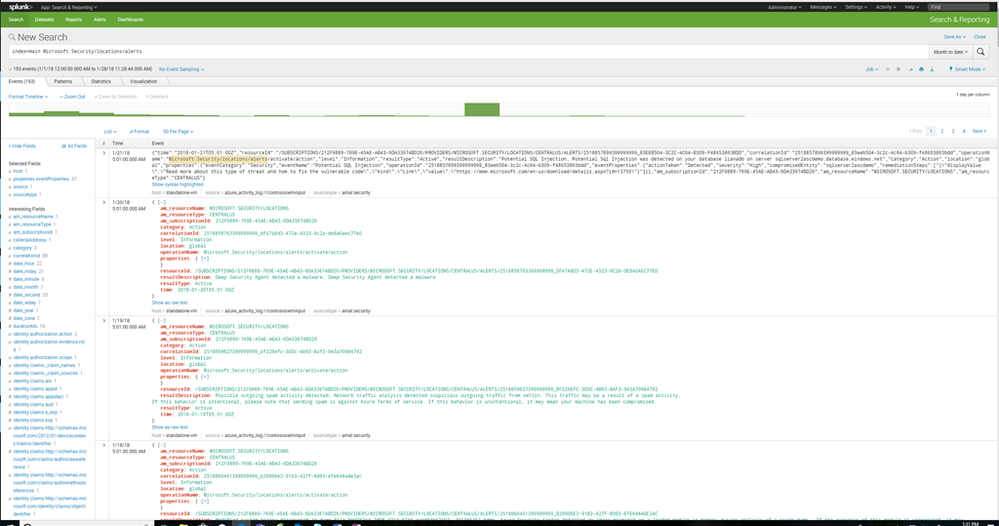
Task: Select the date_hour field
Action: (24, 264)
